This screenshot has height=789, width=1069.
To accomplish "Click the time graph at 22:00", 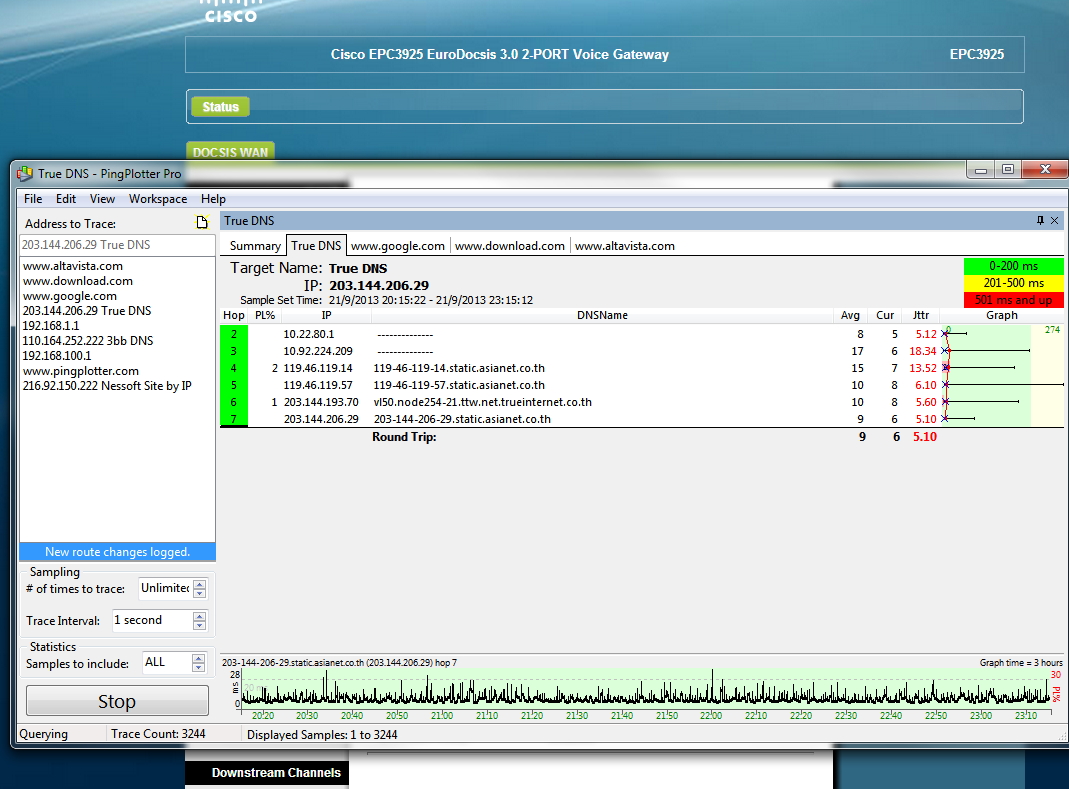I will [711, 690].
